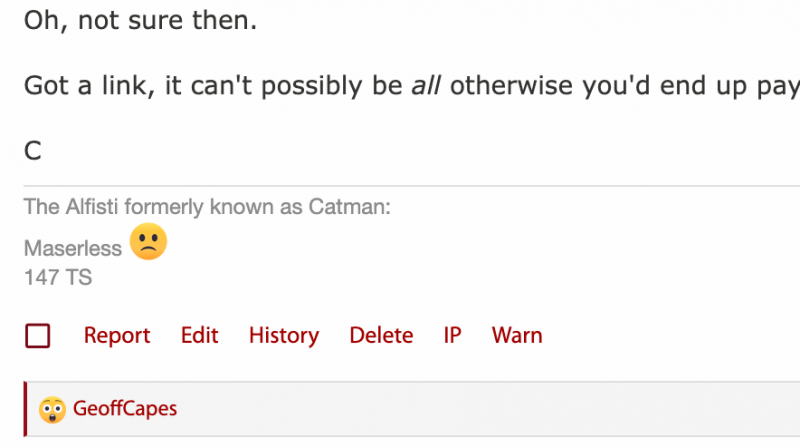Report this post
Image resolution: width=800 pixels, height=448 pixels.
[117, 336]
